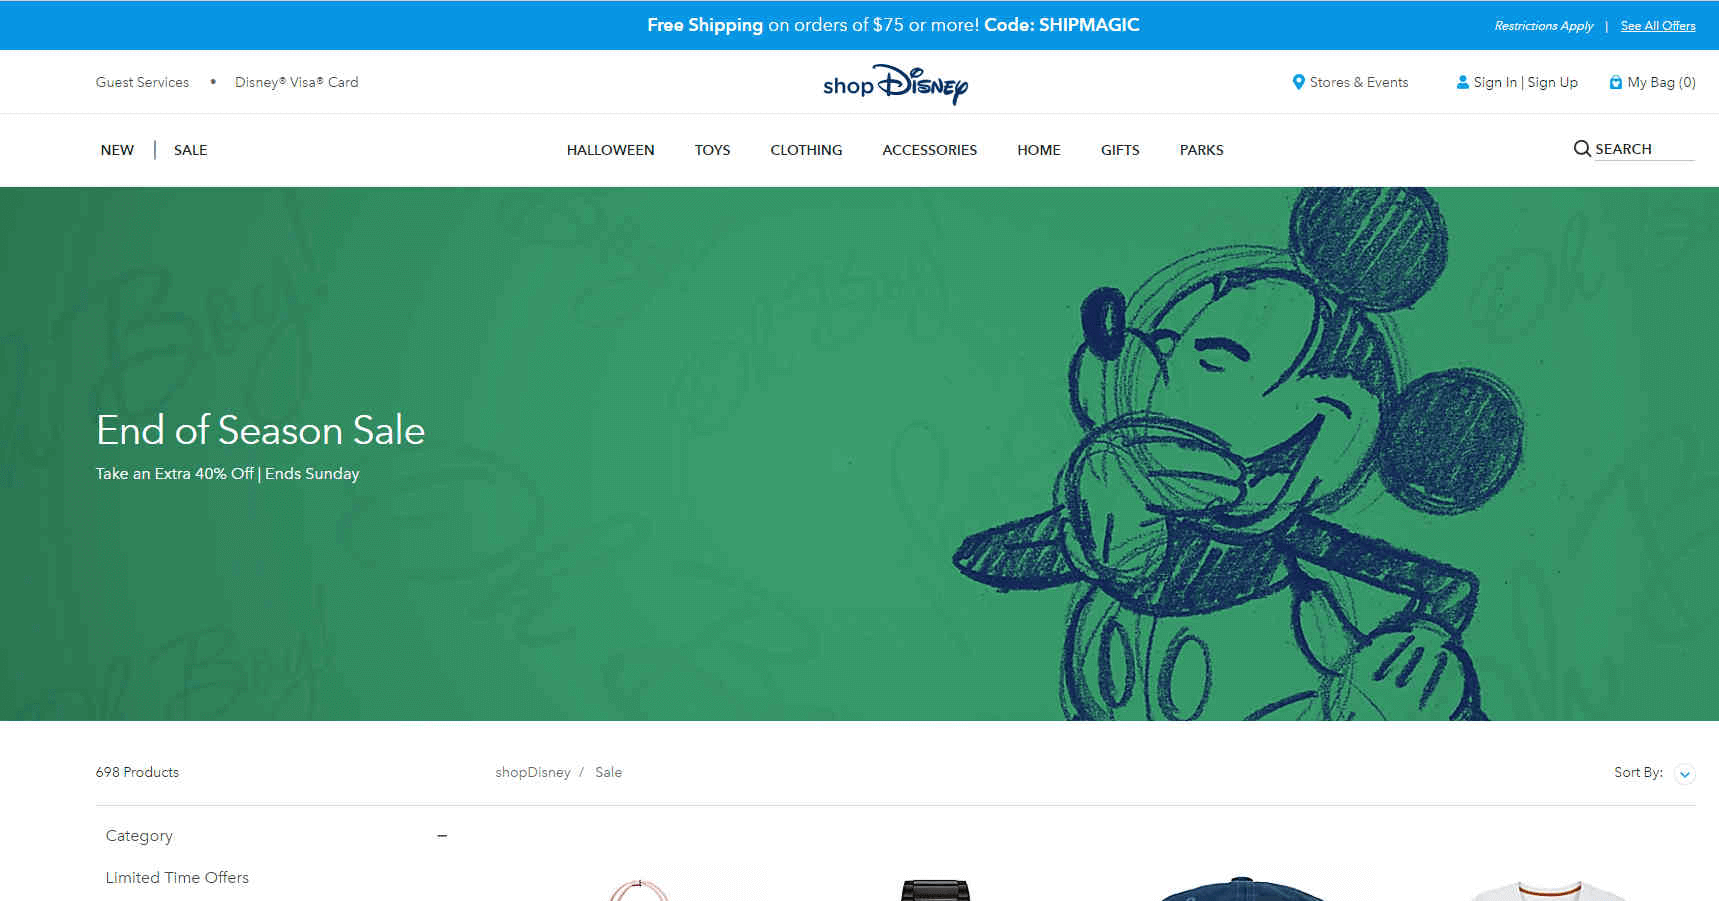Open the PARKS menu
This screenshot has width=1719, height=901.
coord(1201,150)
